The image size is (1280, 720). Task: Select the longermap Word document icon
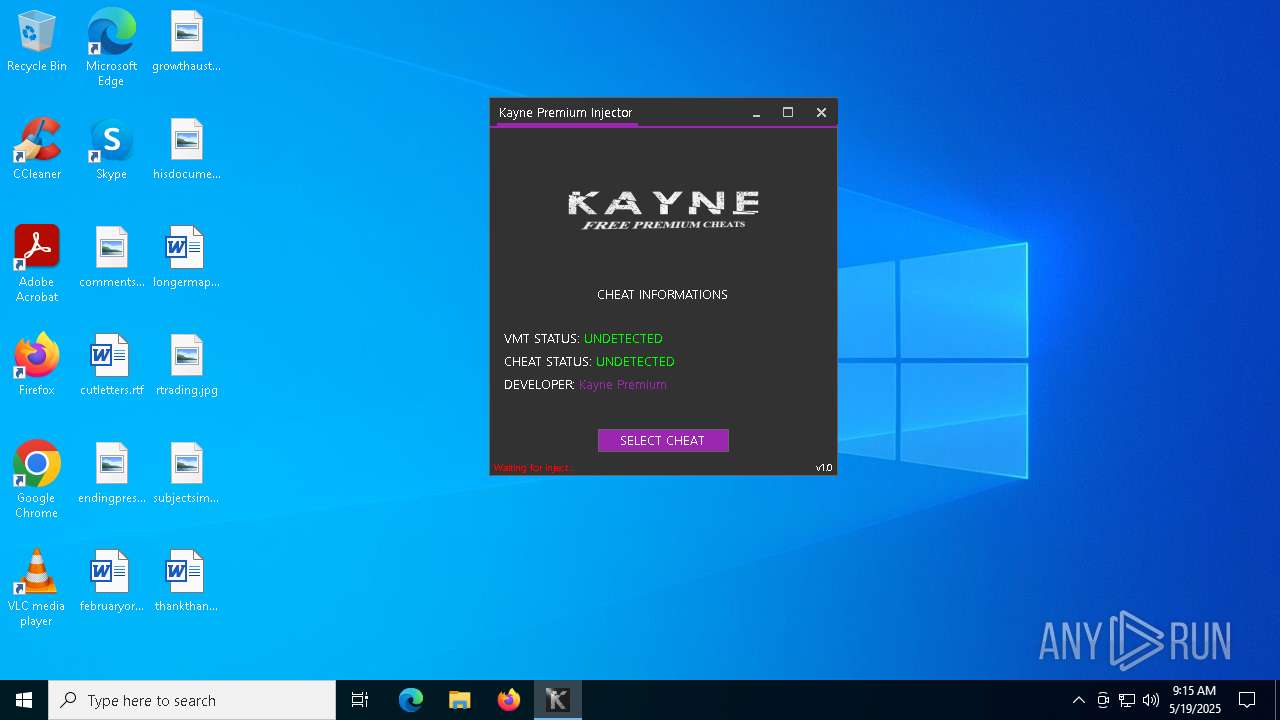tap(186, 257)
